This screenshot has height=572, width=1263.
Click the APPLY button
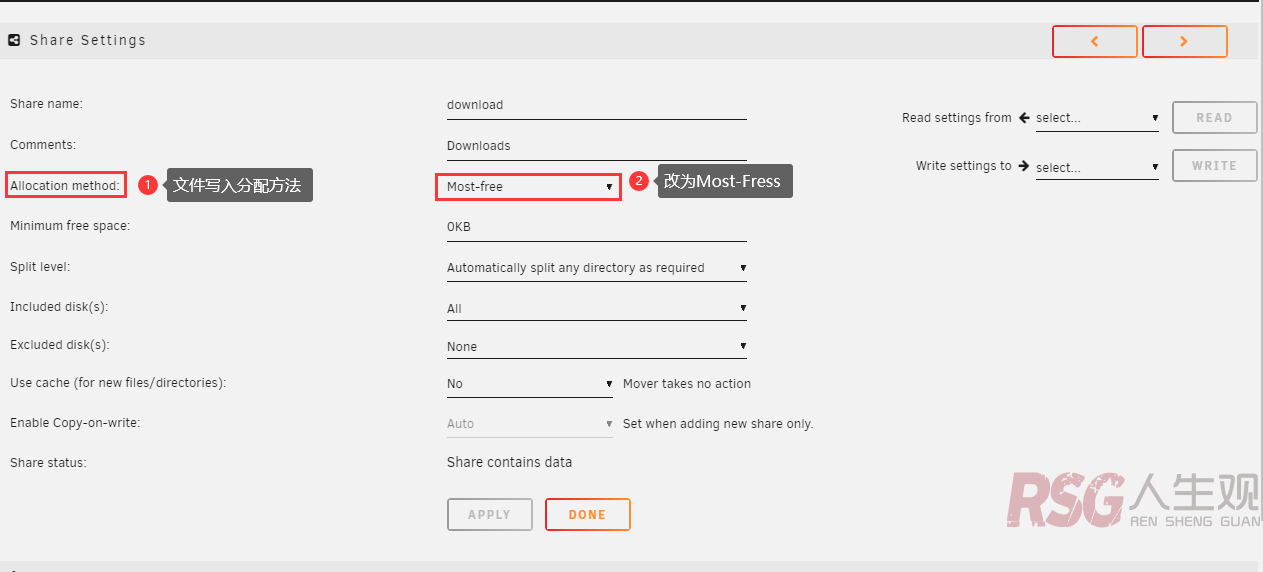coord(490,515)
